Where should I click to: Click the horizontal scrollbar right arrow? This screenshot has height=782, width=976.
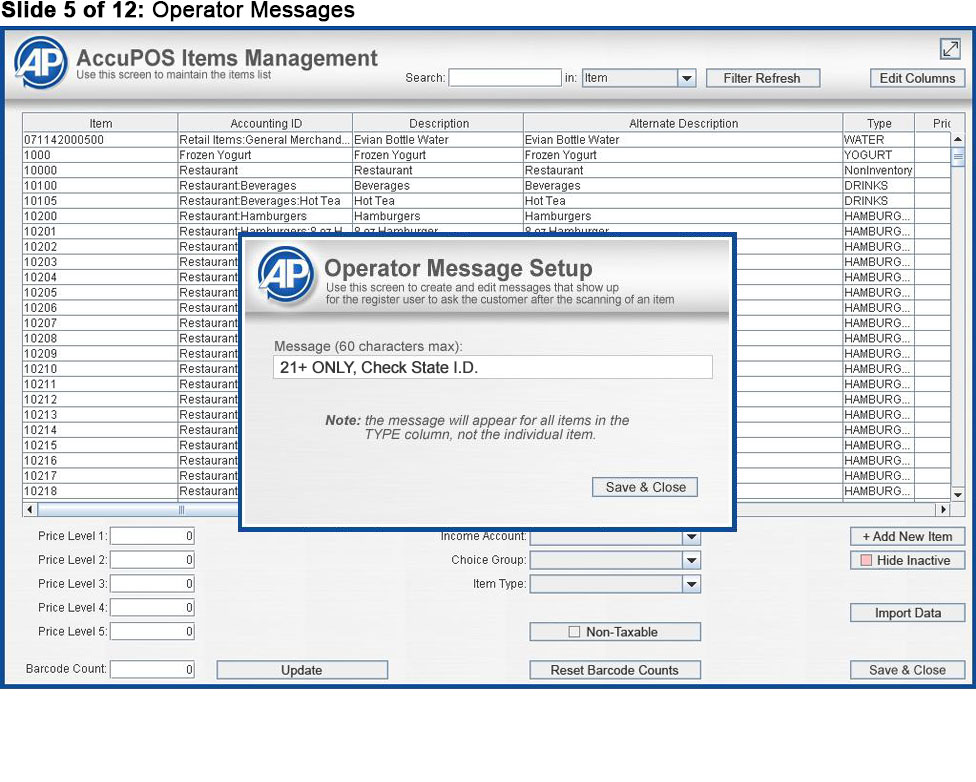tap(944, 509)
